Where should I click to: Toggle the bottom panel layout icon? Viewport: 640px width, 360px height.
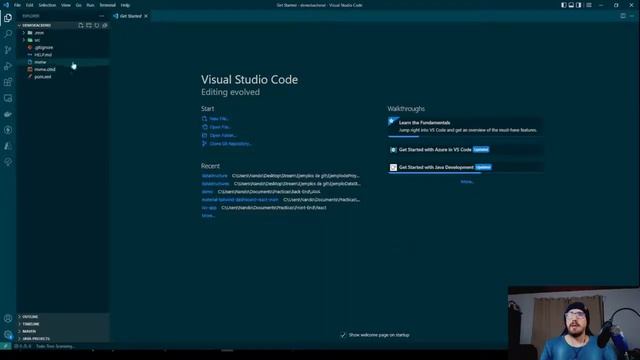(x=571, y=5)
